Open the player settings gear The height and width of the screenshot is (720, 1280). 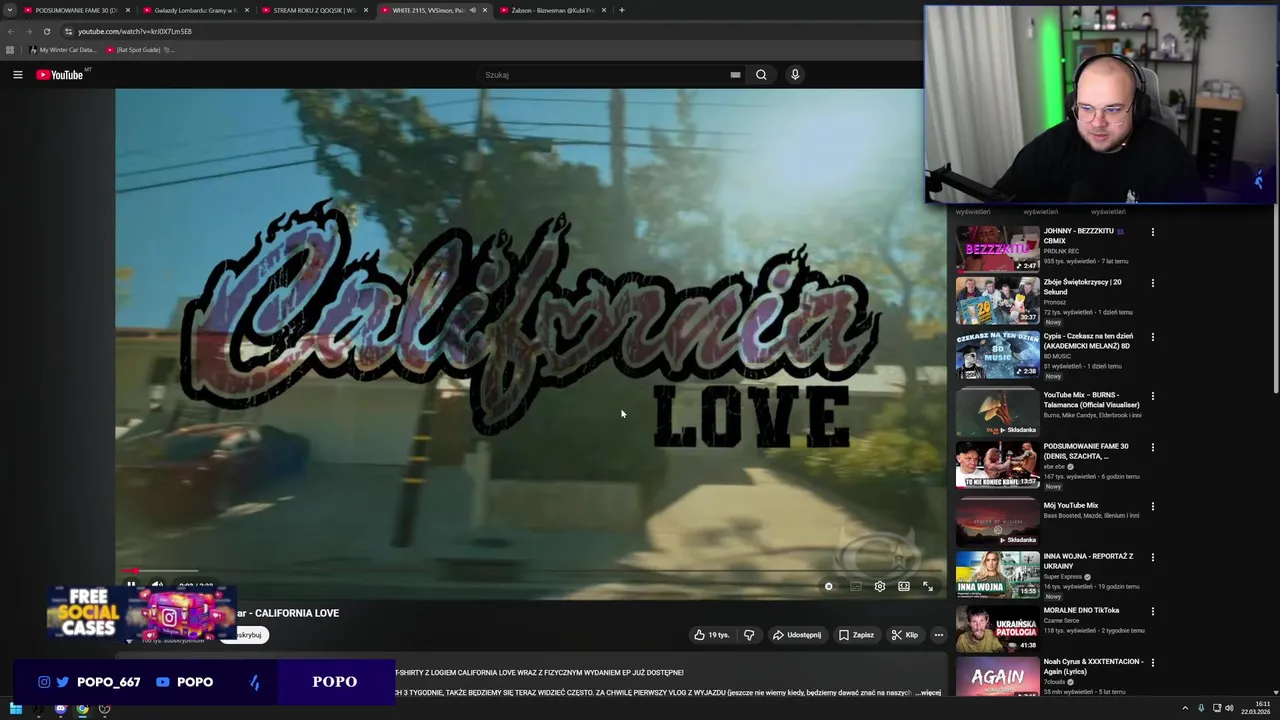point(880,587)
